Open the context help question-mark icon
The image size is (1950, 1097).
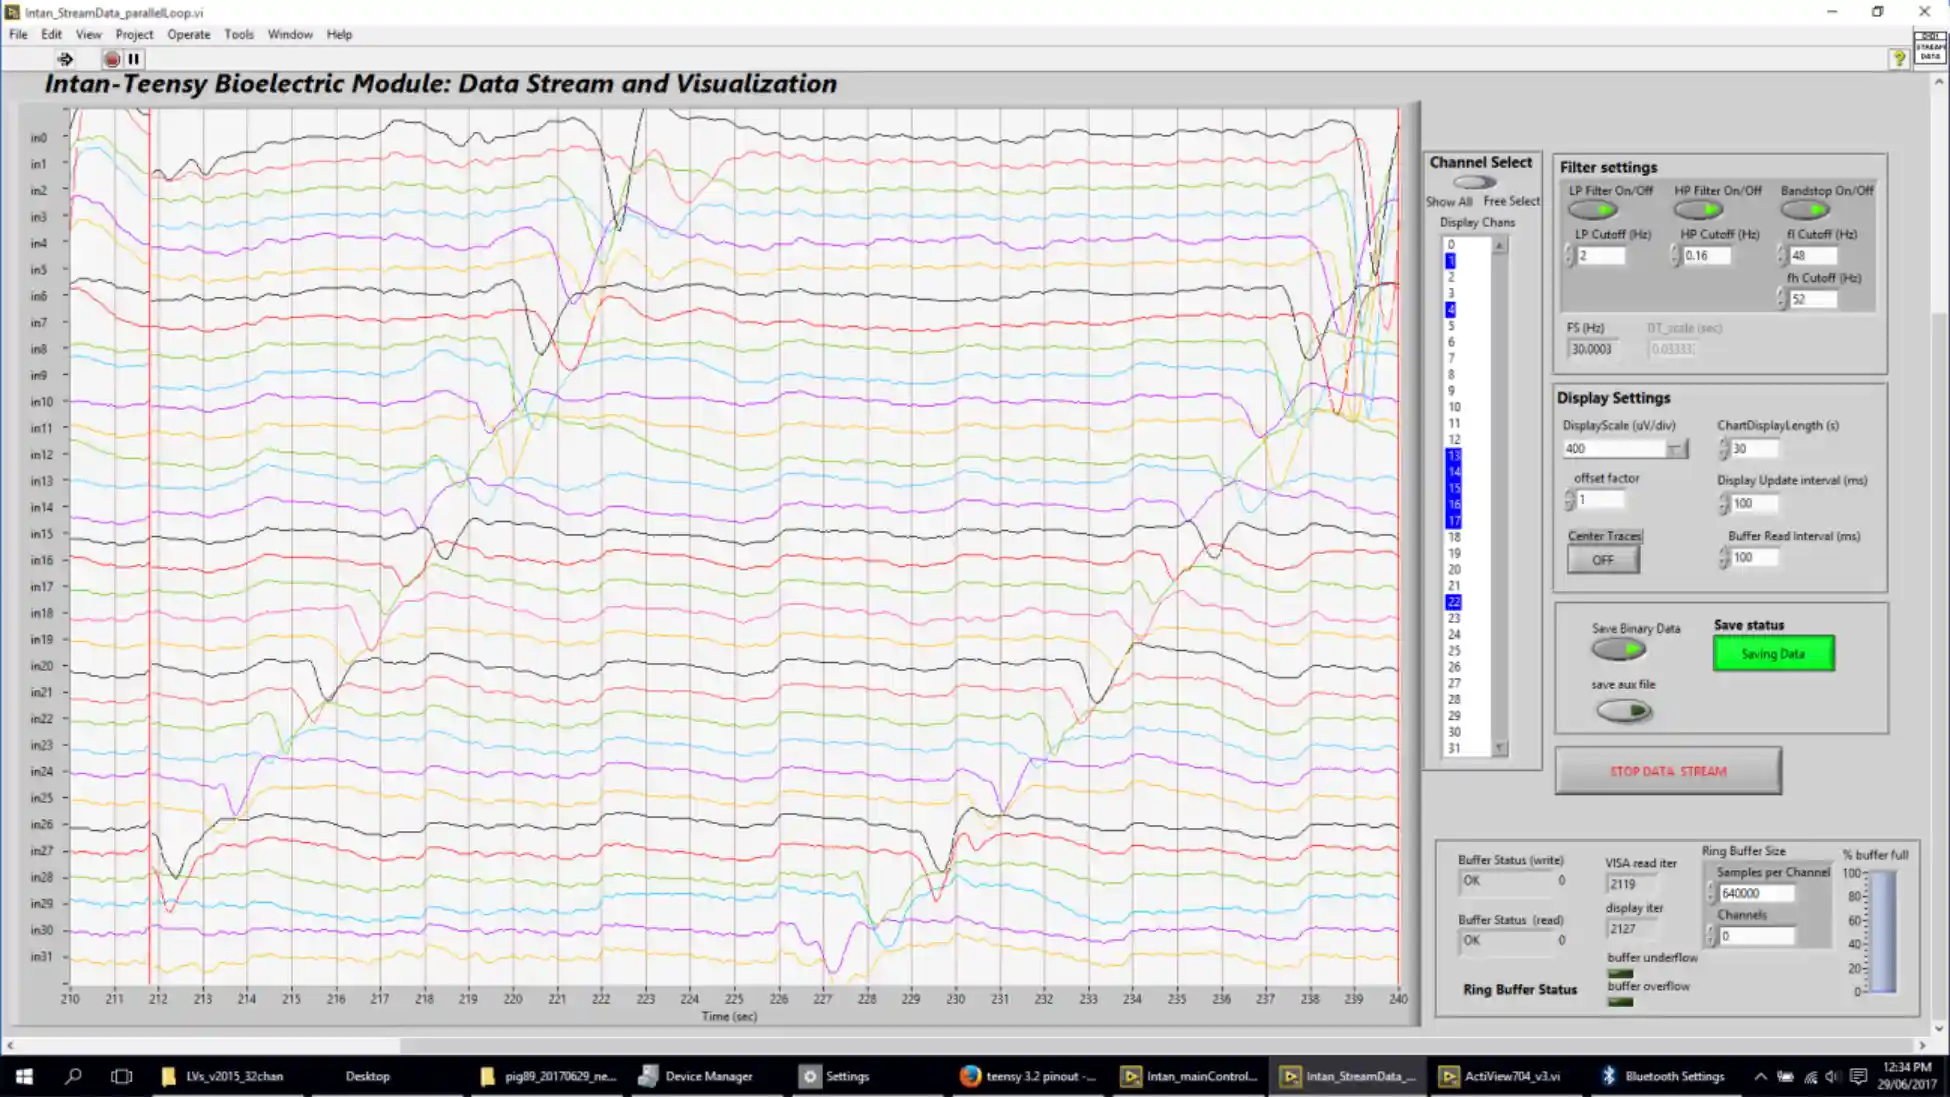click(x=1898, y=59)
